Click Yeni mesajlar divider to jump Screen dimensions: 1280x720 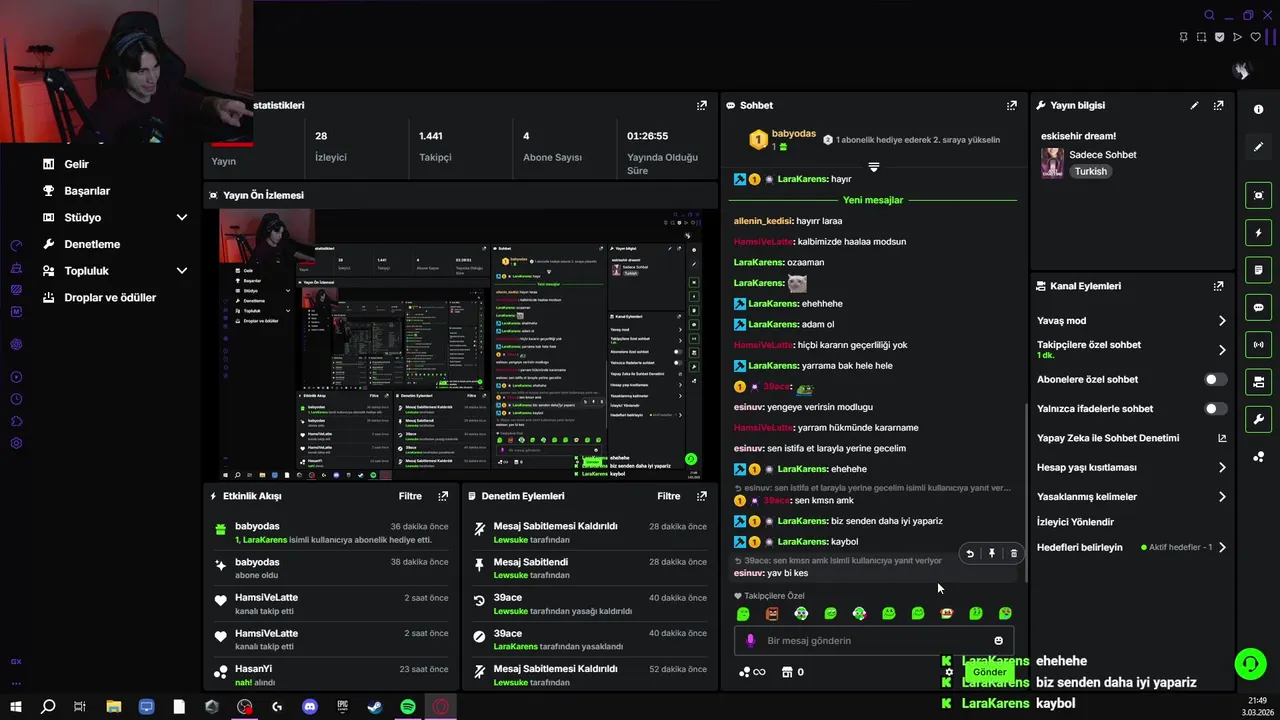(x=873, y=200)
